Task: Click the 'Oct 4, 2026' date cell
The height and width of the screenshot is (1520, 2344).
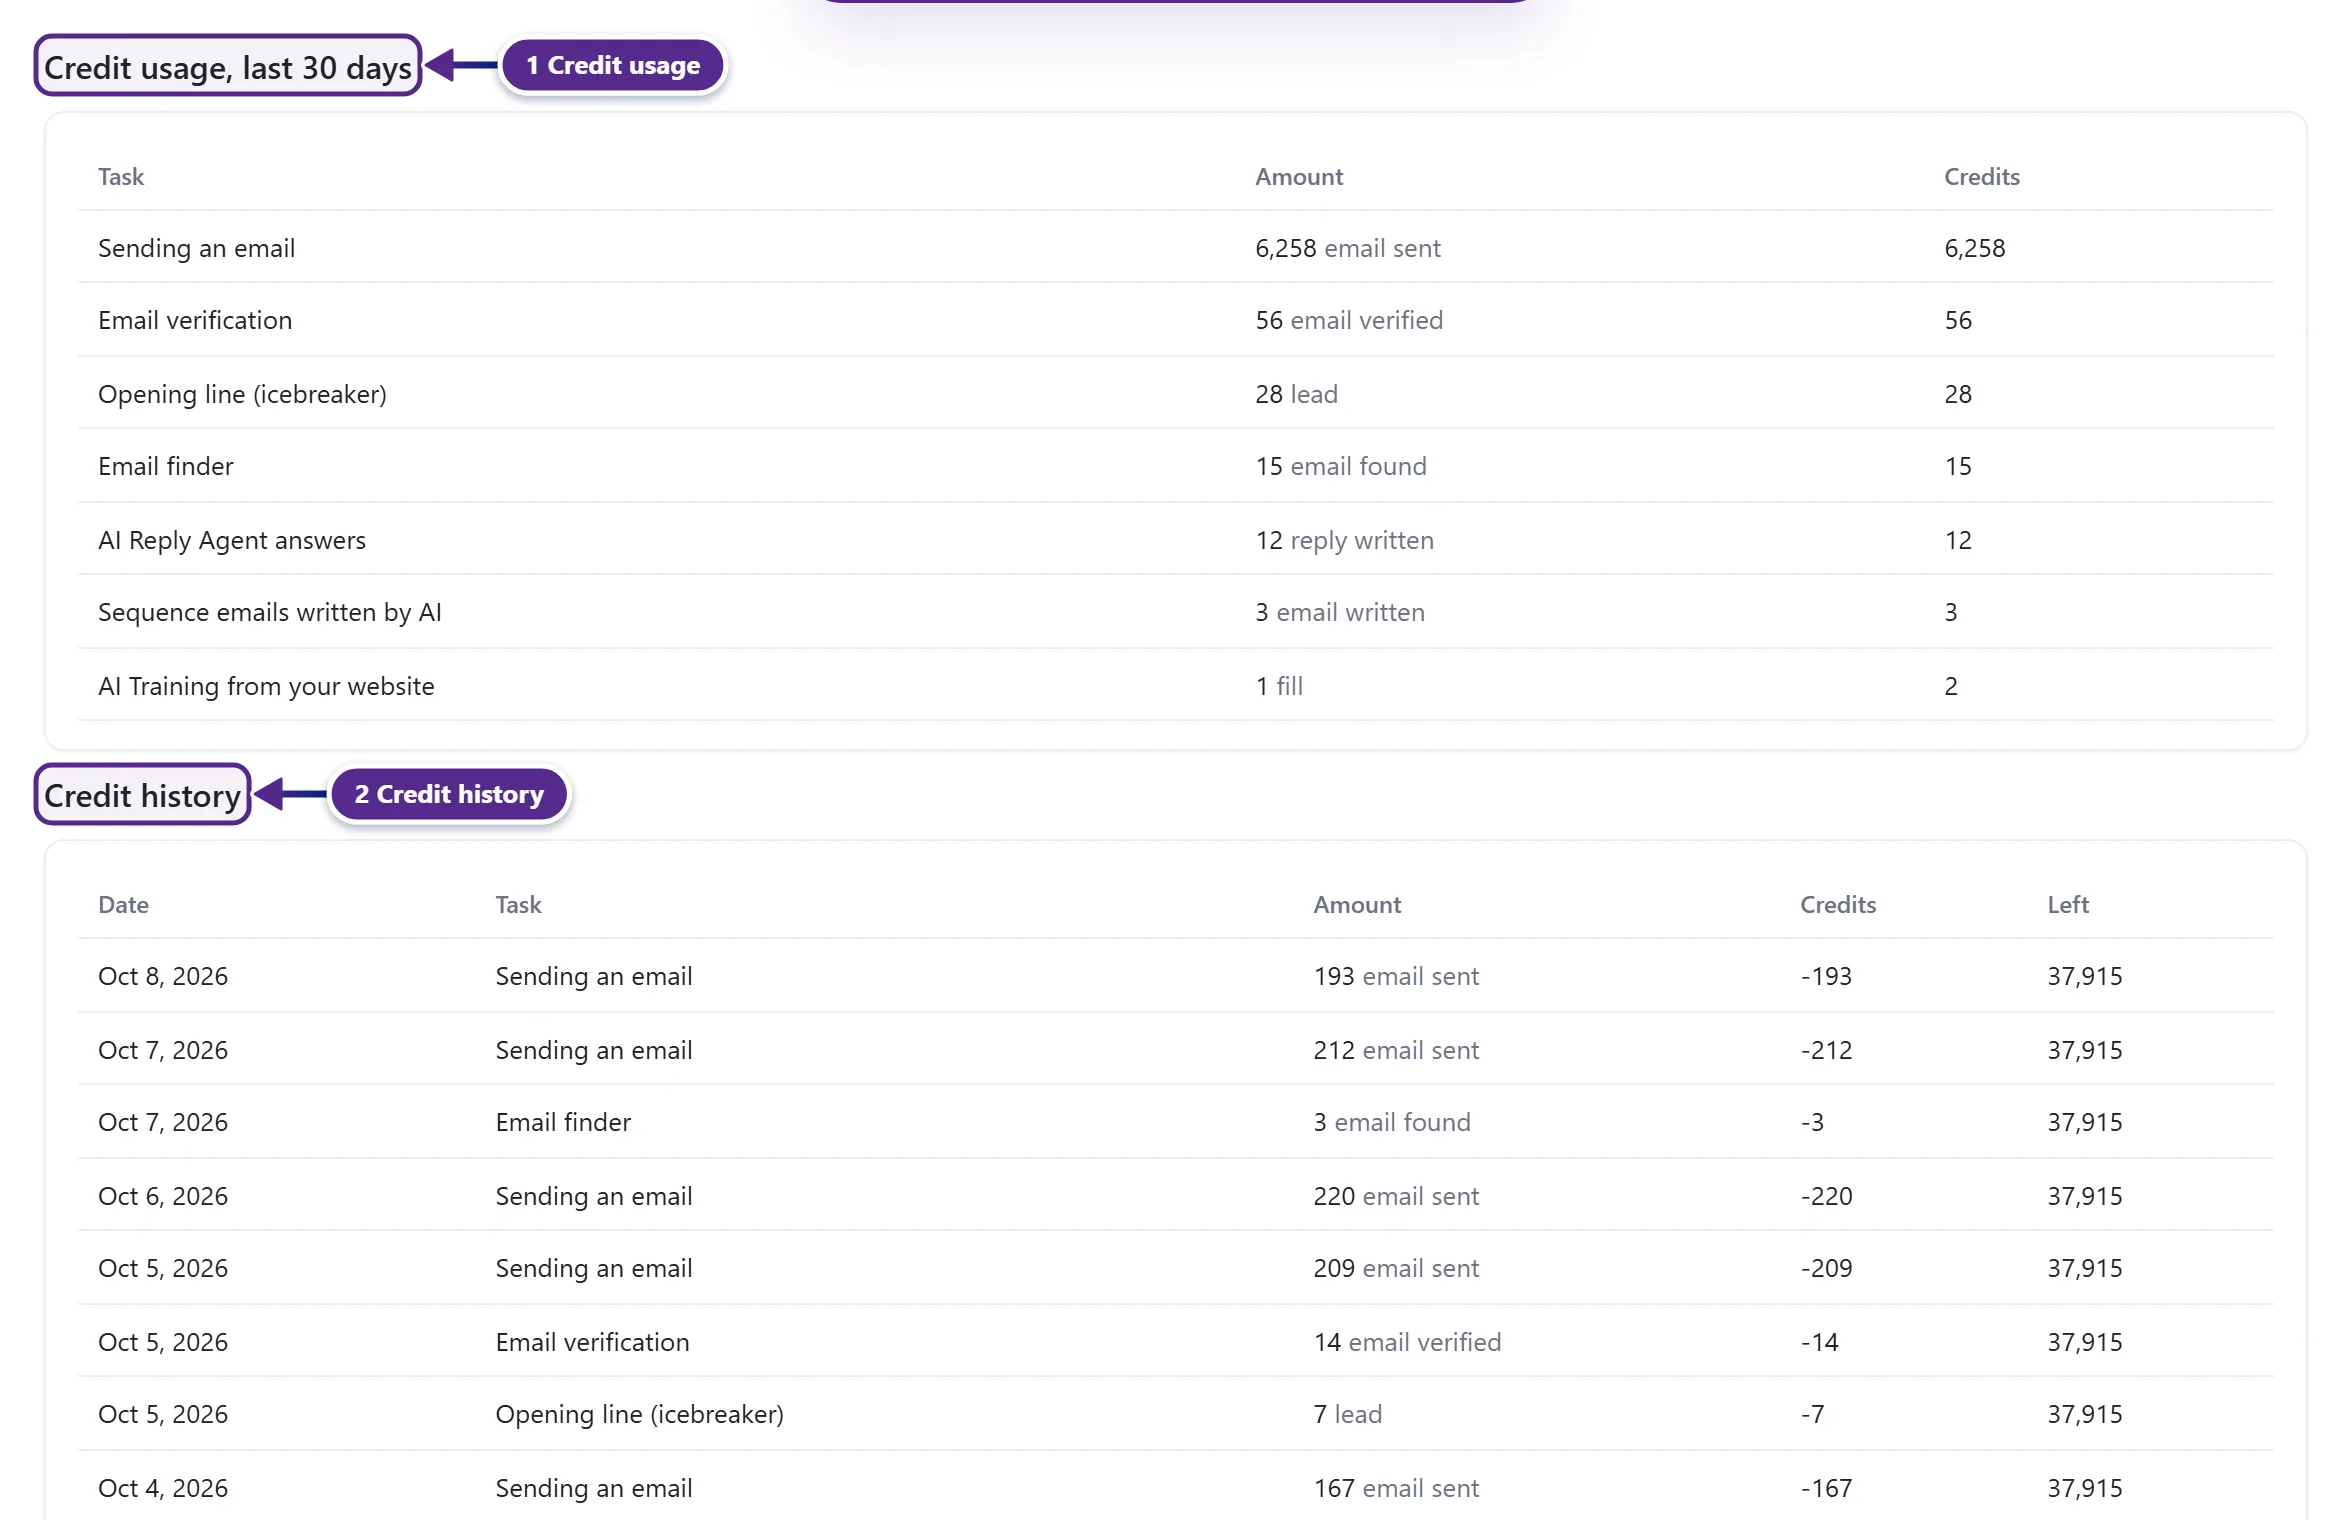Action: coord(163,1488)
